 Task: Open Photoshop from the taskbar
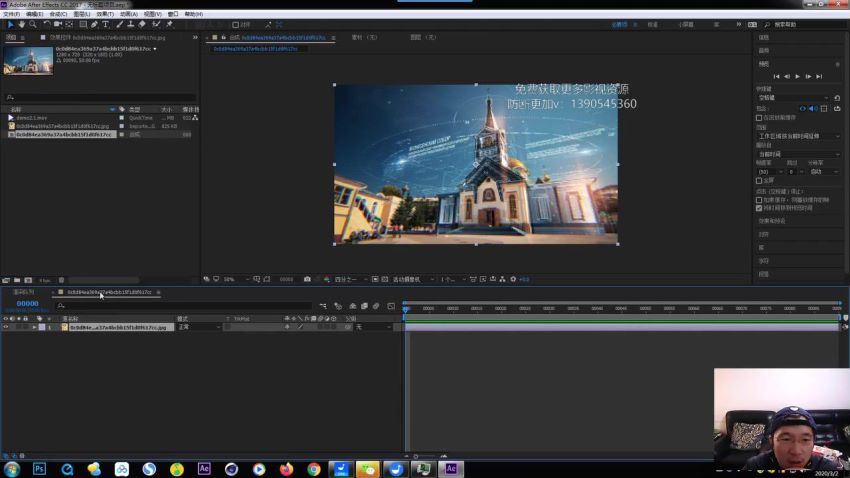39,469
